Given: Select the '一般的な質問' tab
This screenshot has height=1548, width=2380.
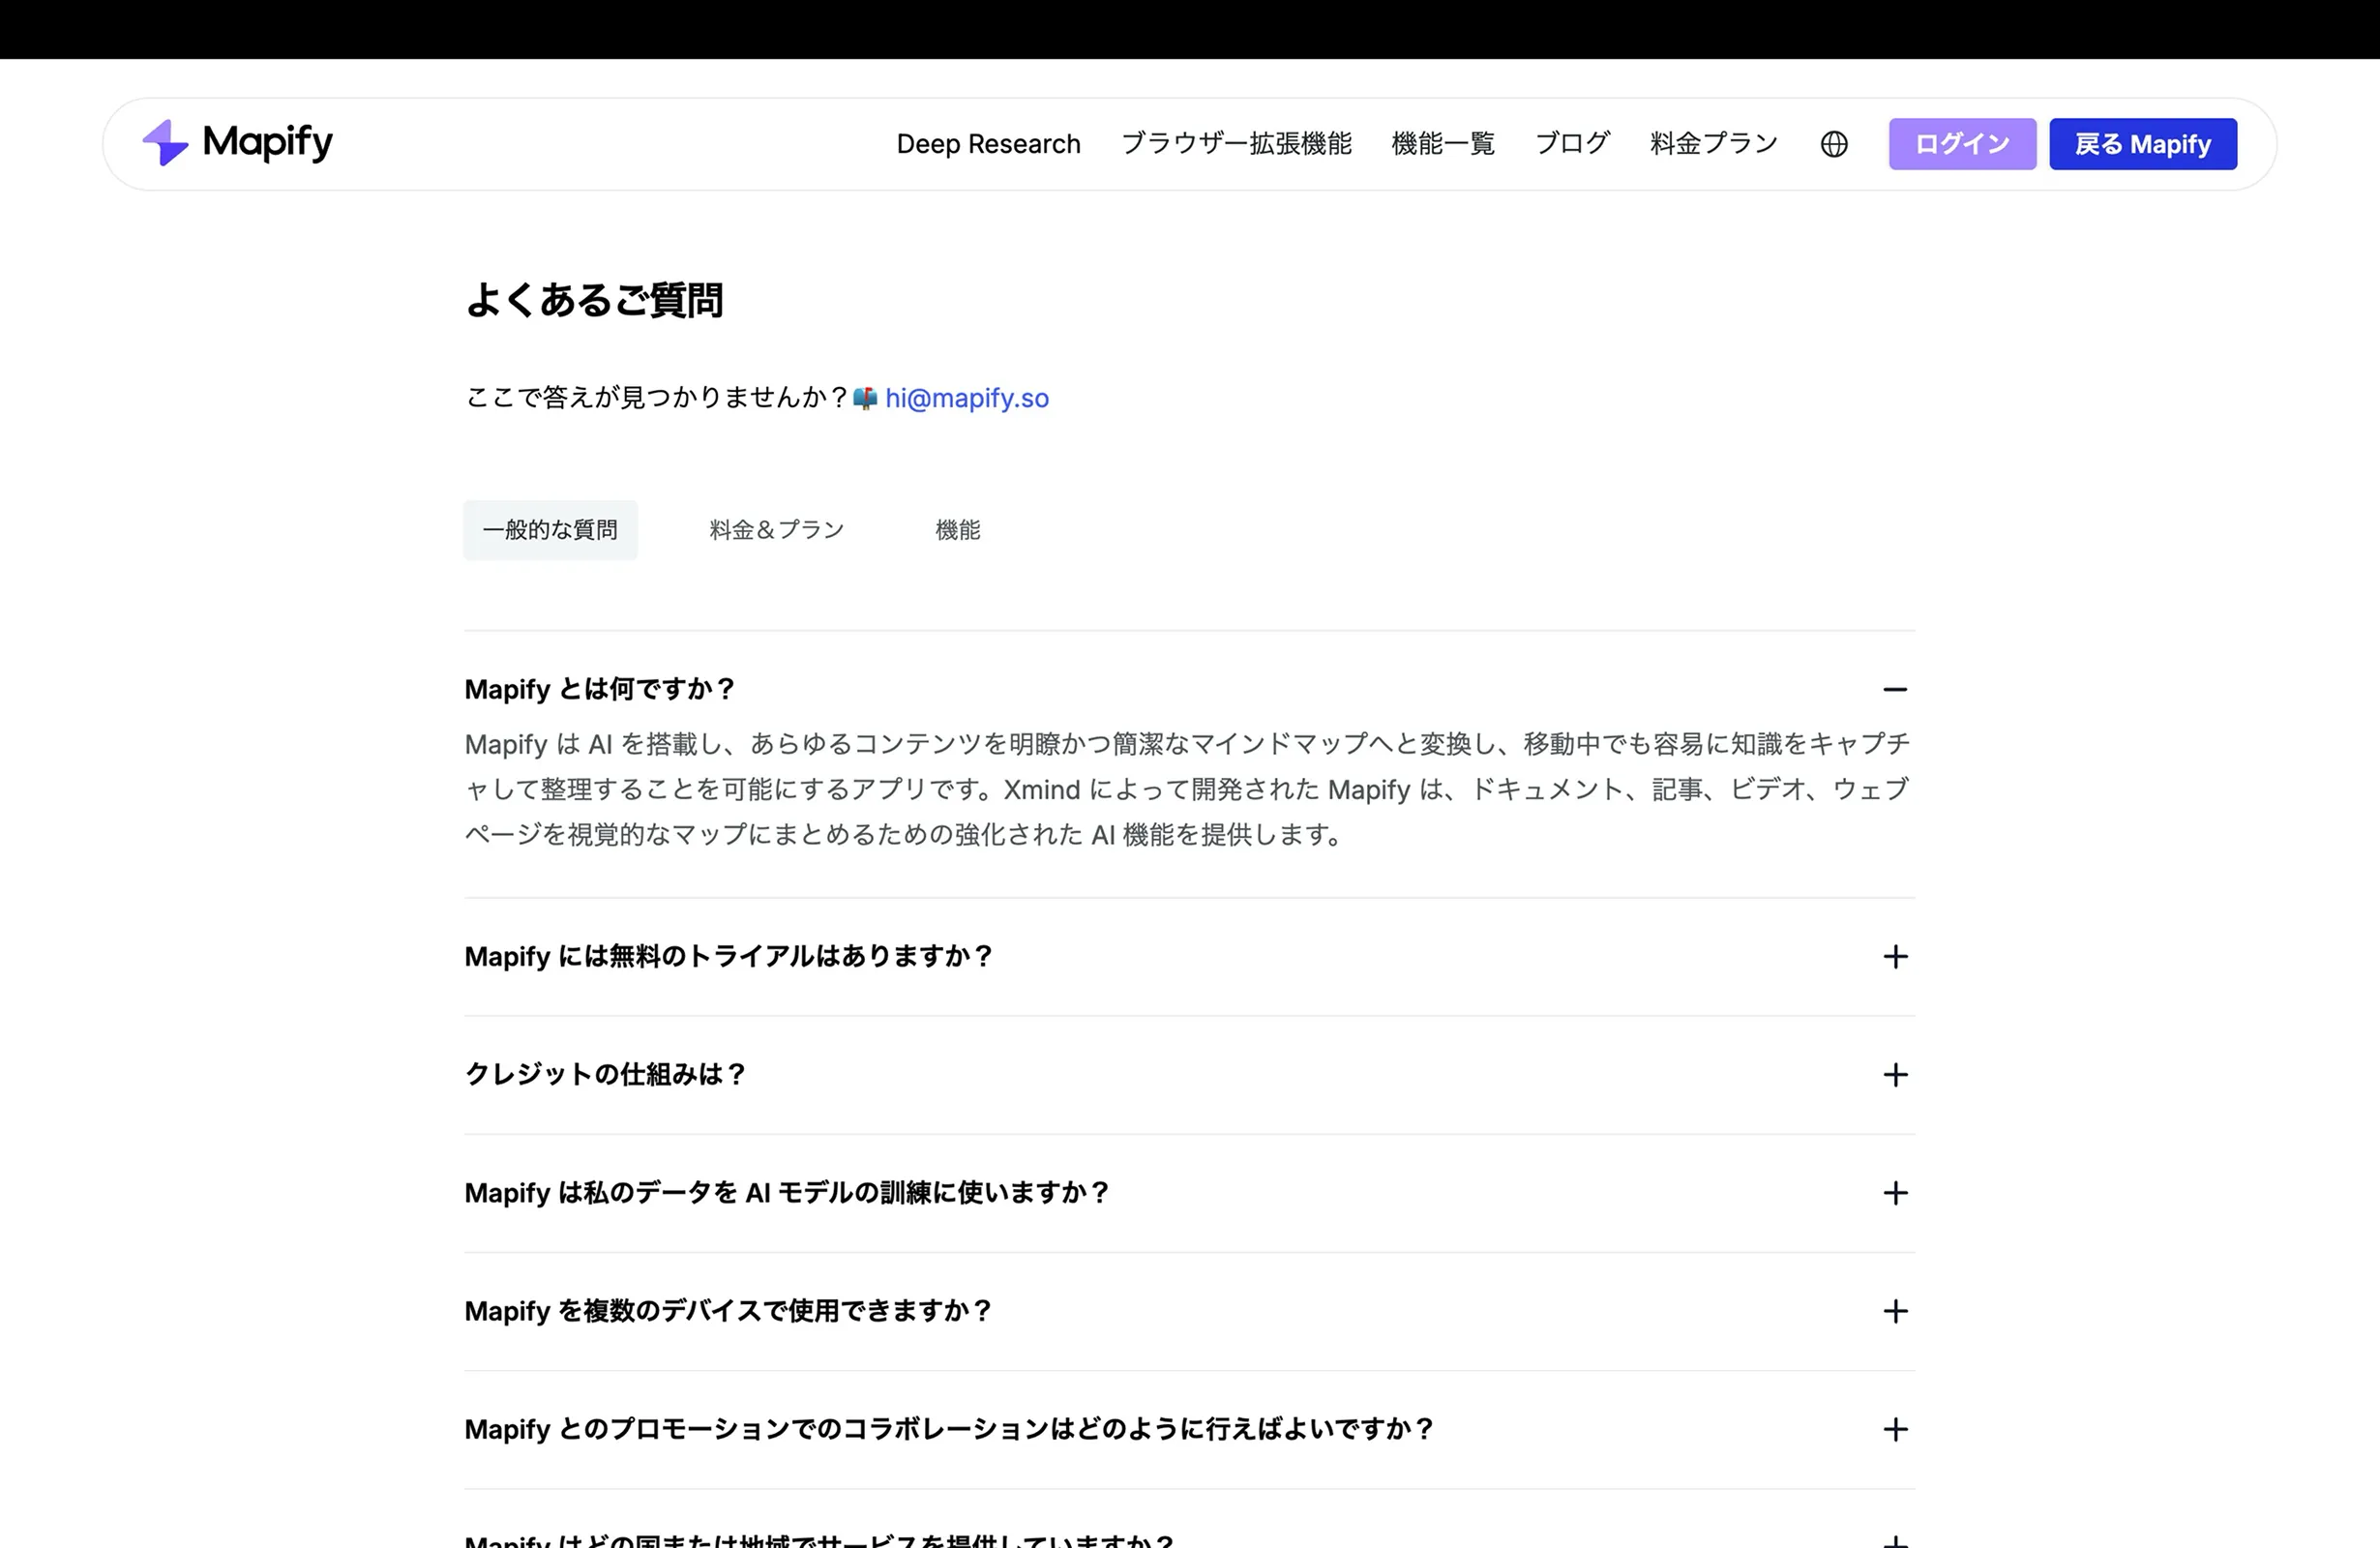Looking at the screenshot, I should [x=550, y=530].
